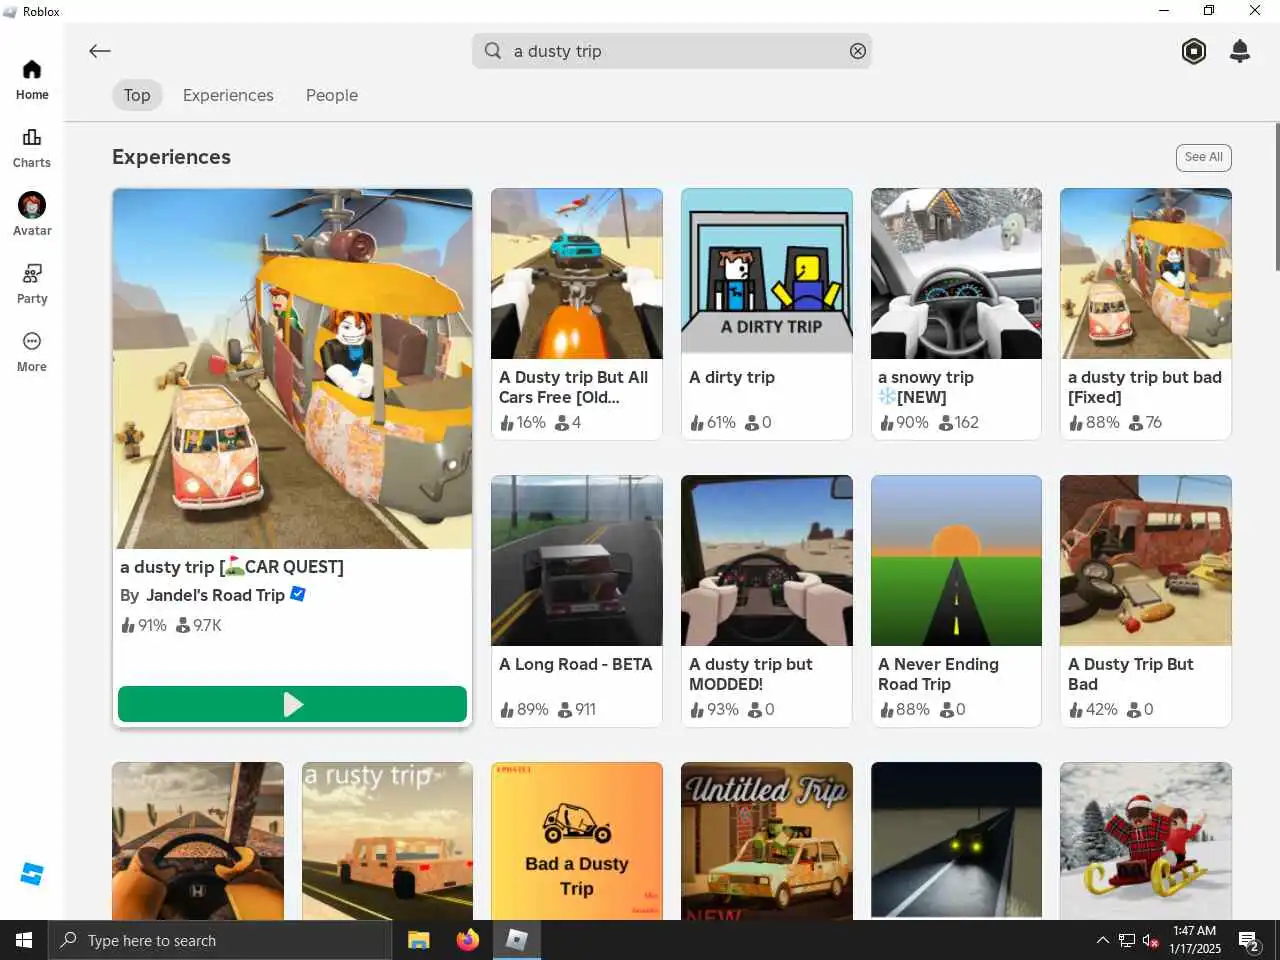The height and width of the screenshot is (960, 1280).
Task: Open File Explorer from taskbar
Action: coord(418,940)
